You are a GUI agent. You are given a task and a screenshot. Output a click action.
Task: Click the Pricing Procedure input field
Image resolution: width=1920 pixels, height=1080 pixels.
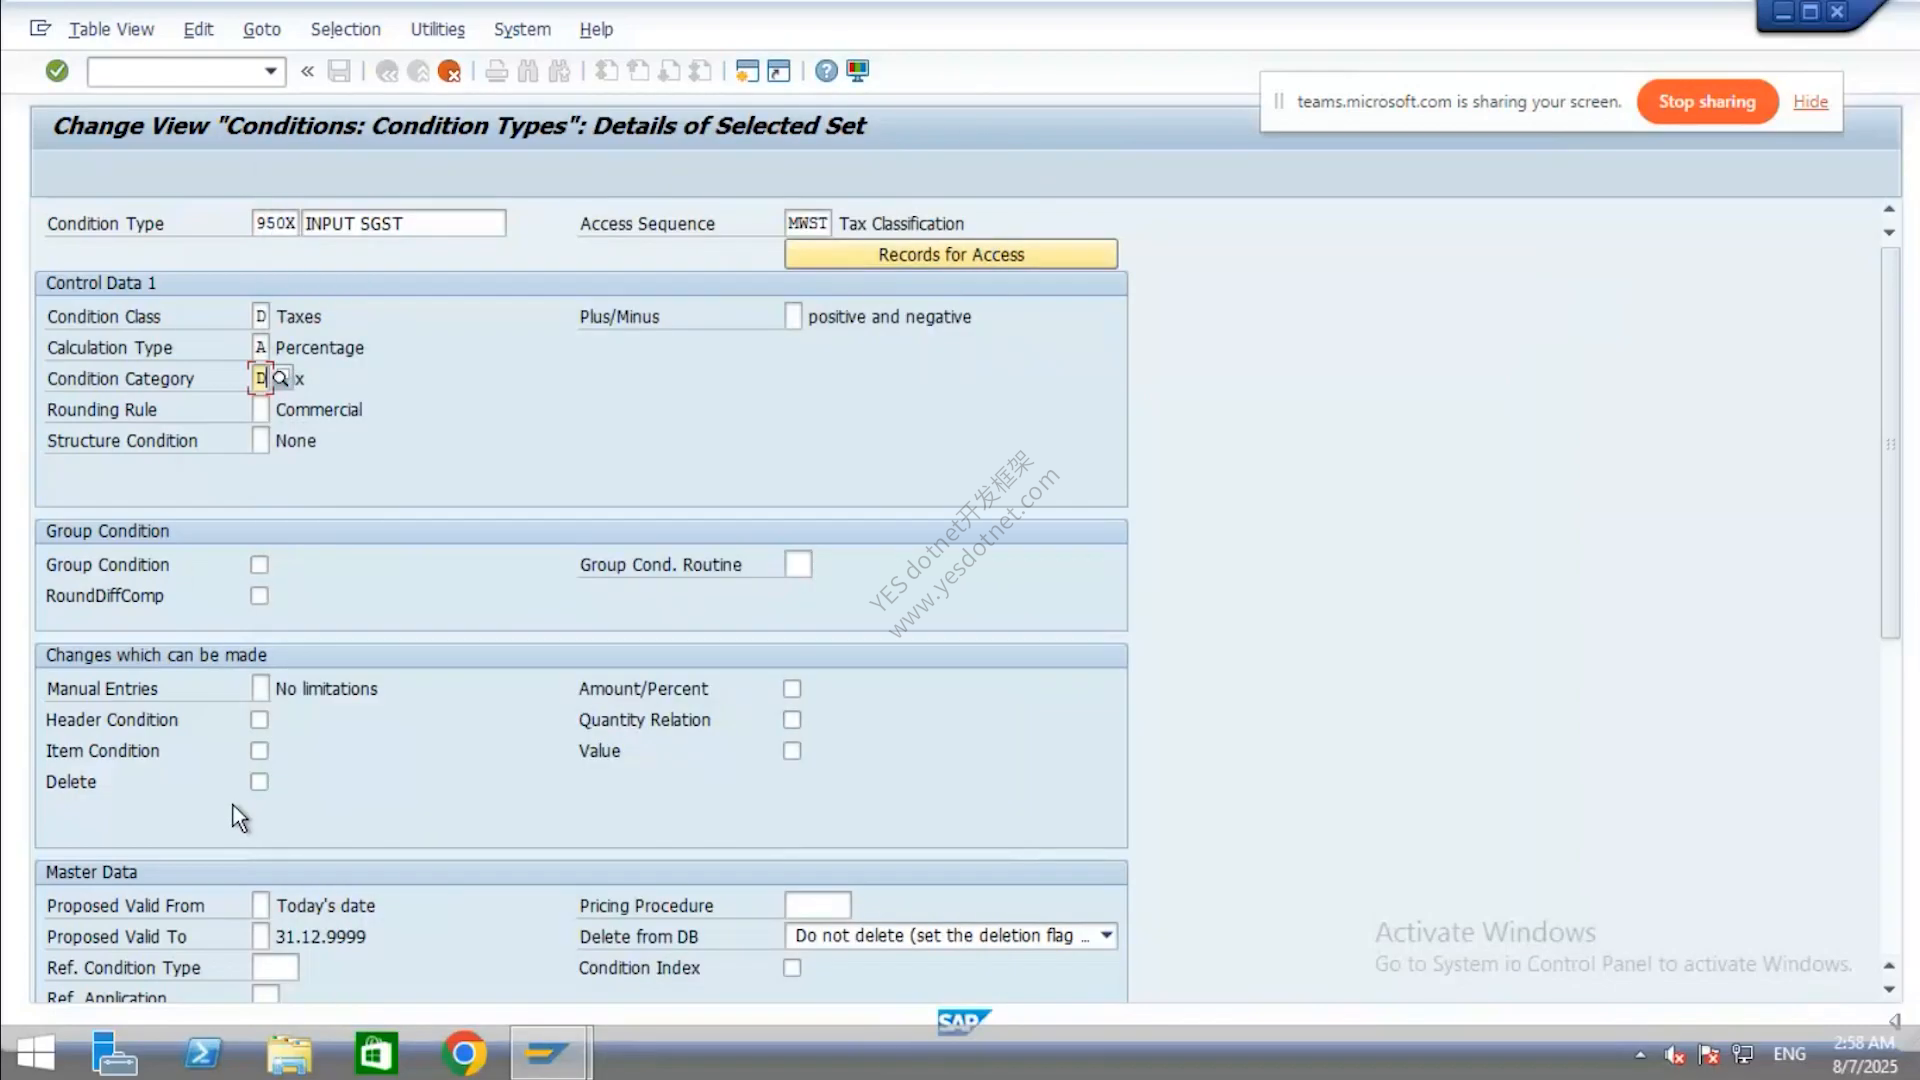[818, 905]
